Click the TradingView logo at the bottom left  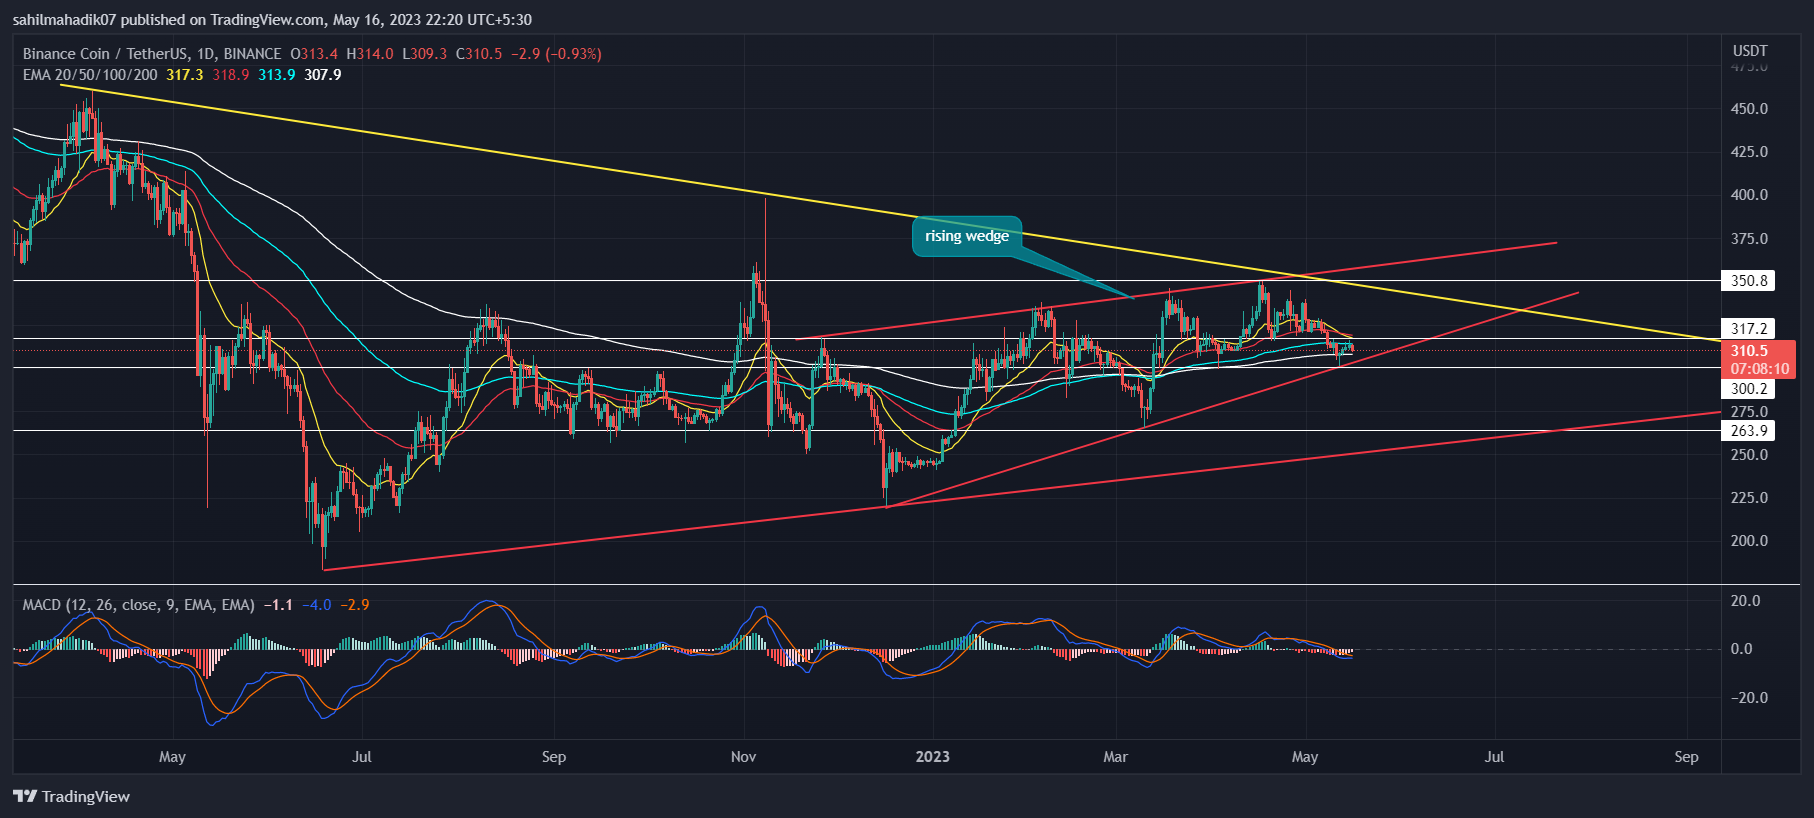[x=72, y=796]
